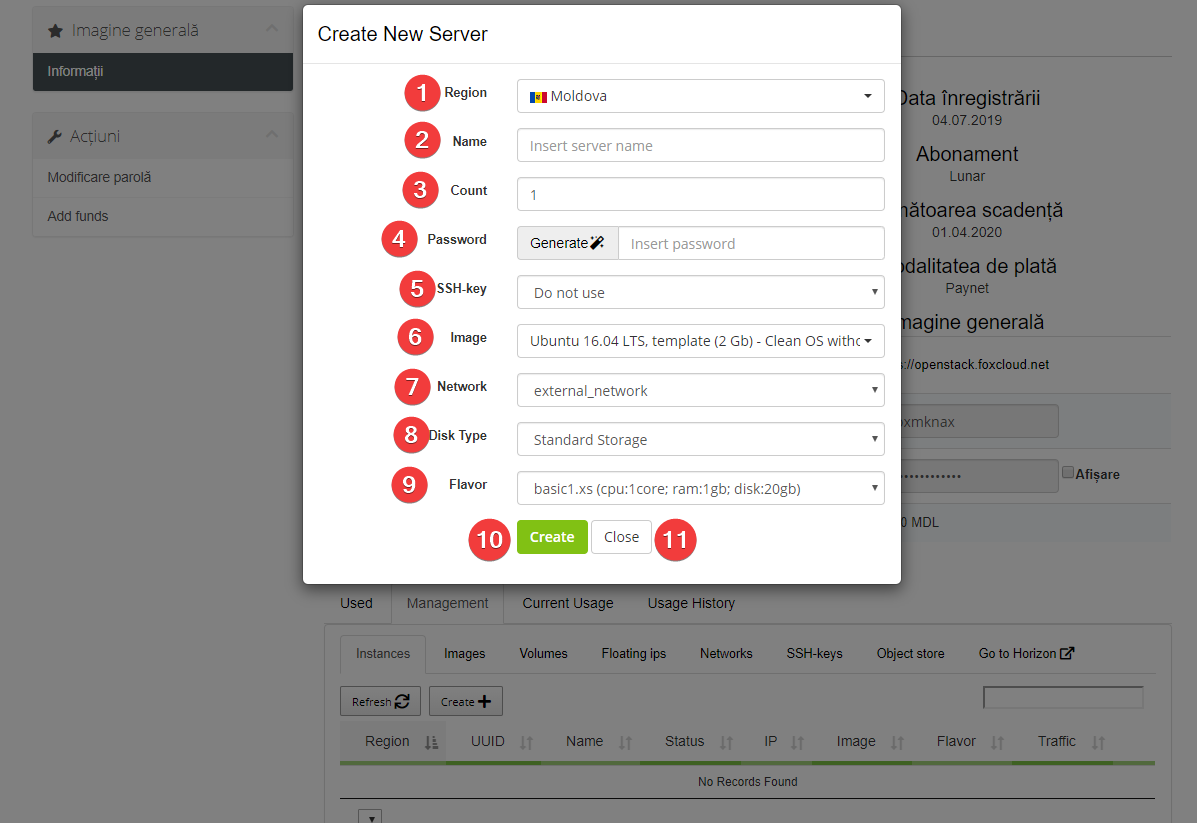
Task: Click the Close button in dialog
Action: coord(621,537)
